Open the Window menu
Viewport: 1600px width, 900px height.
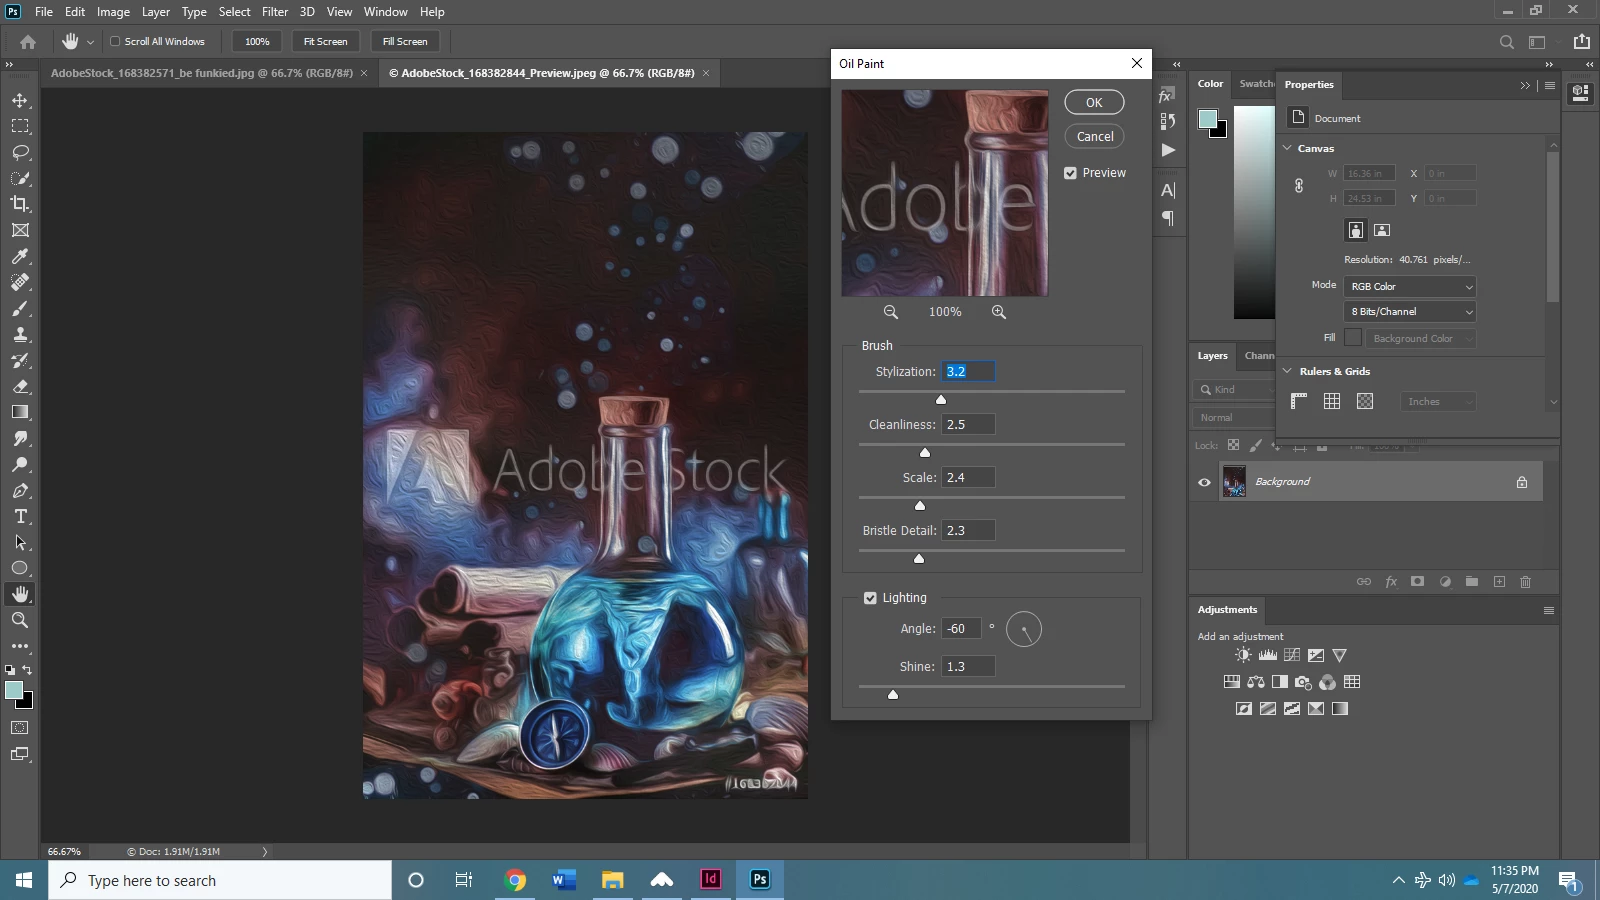pos(385,12)
